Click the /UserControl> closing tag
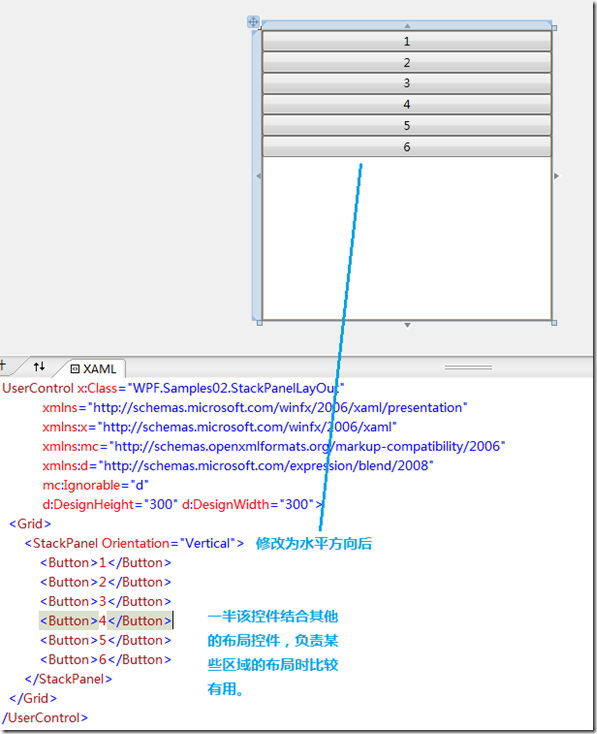 [x=45, y=718]
